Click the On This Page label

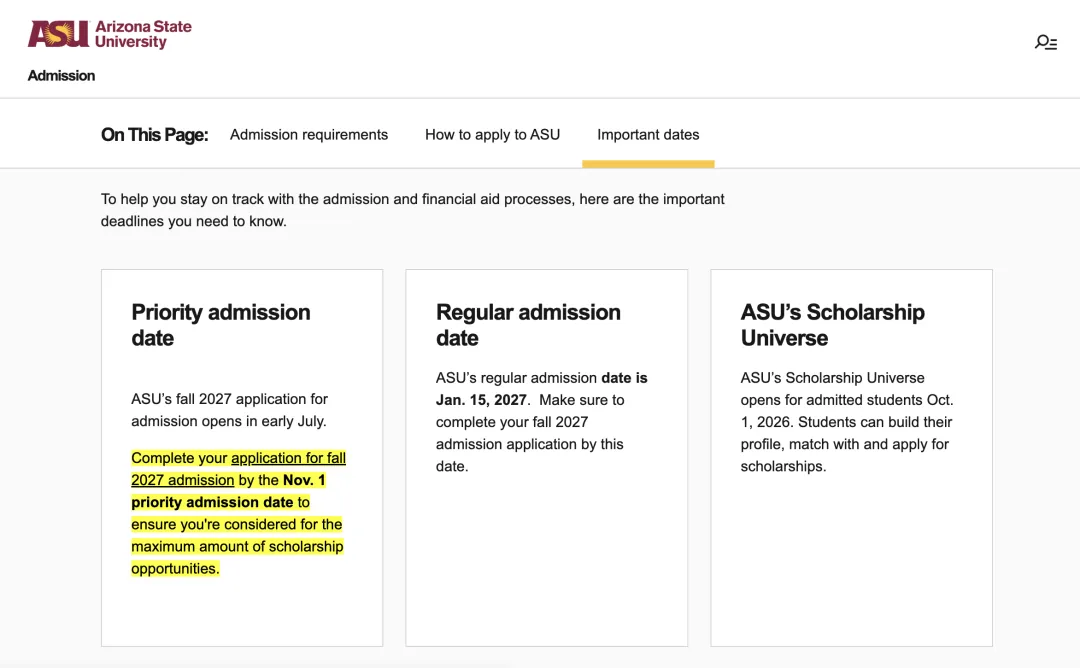click(x=154, y=134)
